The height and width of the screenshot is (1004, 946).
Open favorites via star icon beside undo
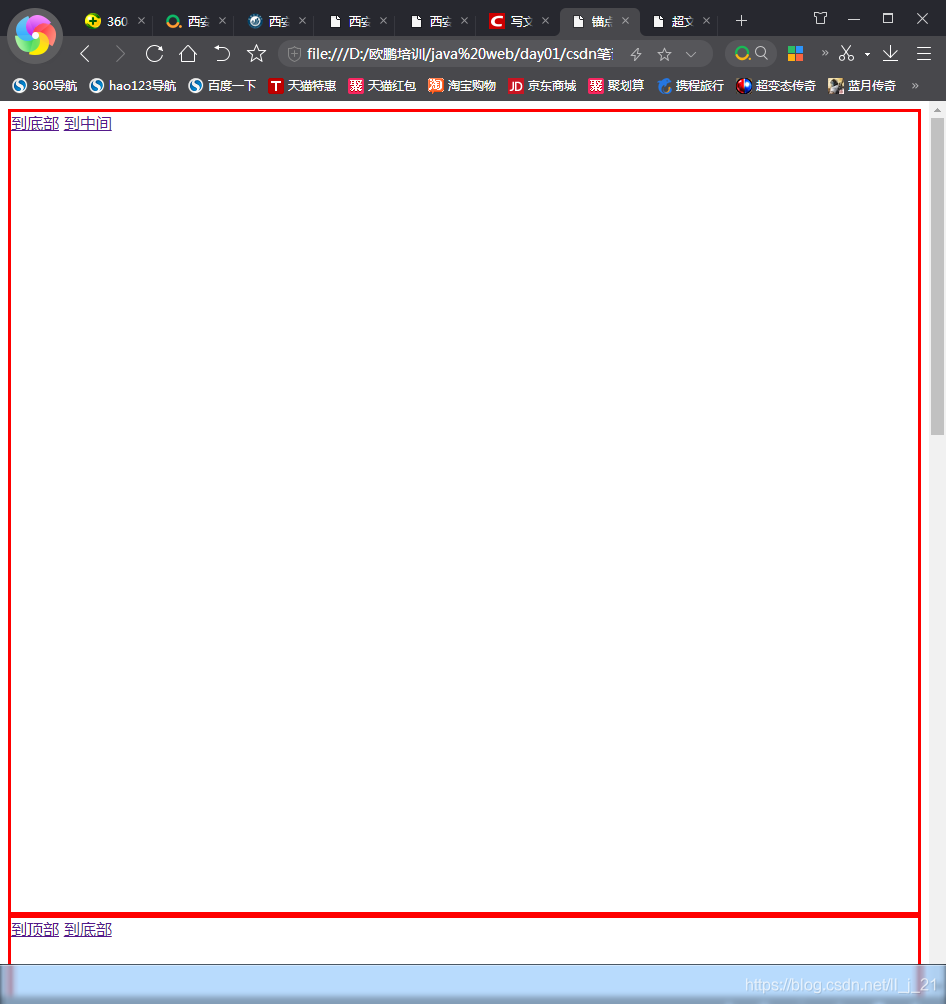click(x=256, y=54)
